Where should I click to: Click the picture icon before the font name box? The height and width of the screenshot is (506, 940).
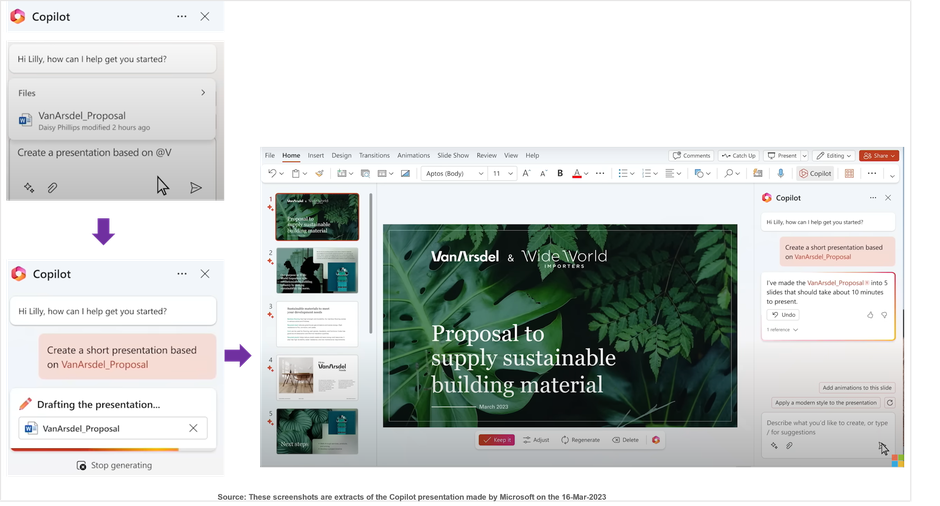coord(405,173)
